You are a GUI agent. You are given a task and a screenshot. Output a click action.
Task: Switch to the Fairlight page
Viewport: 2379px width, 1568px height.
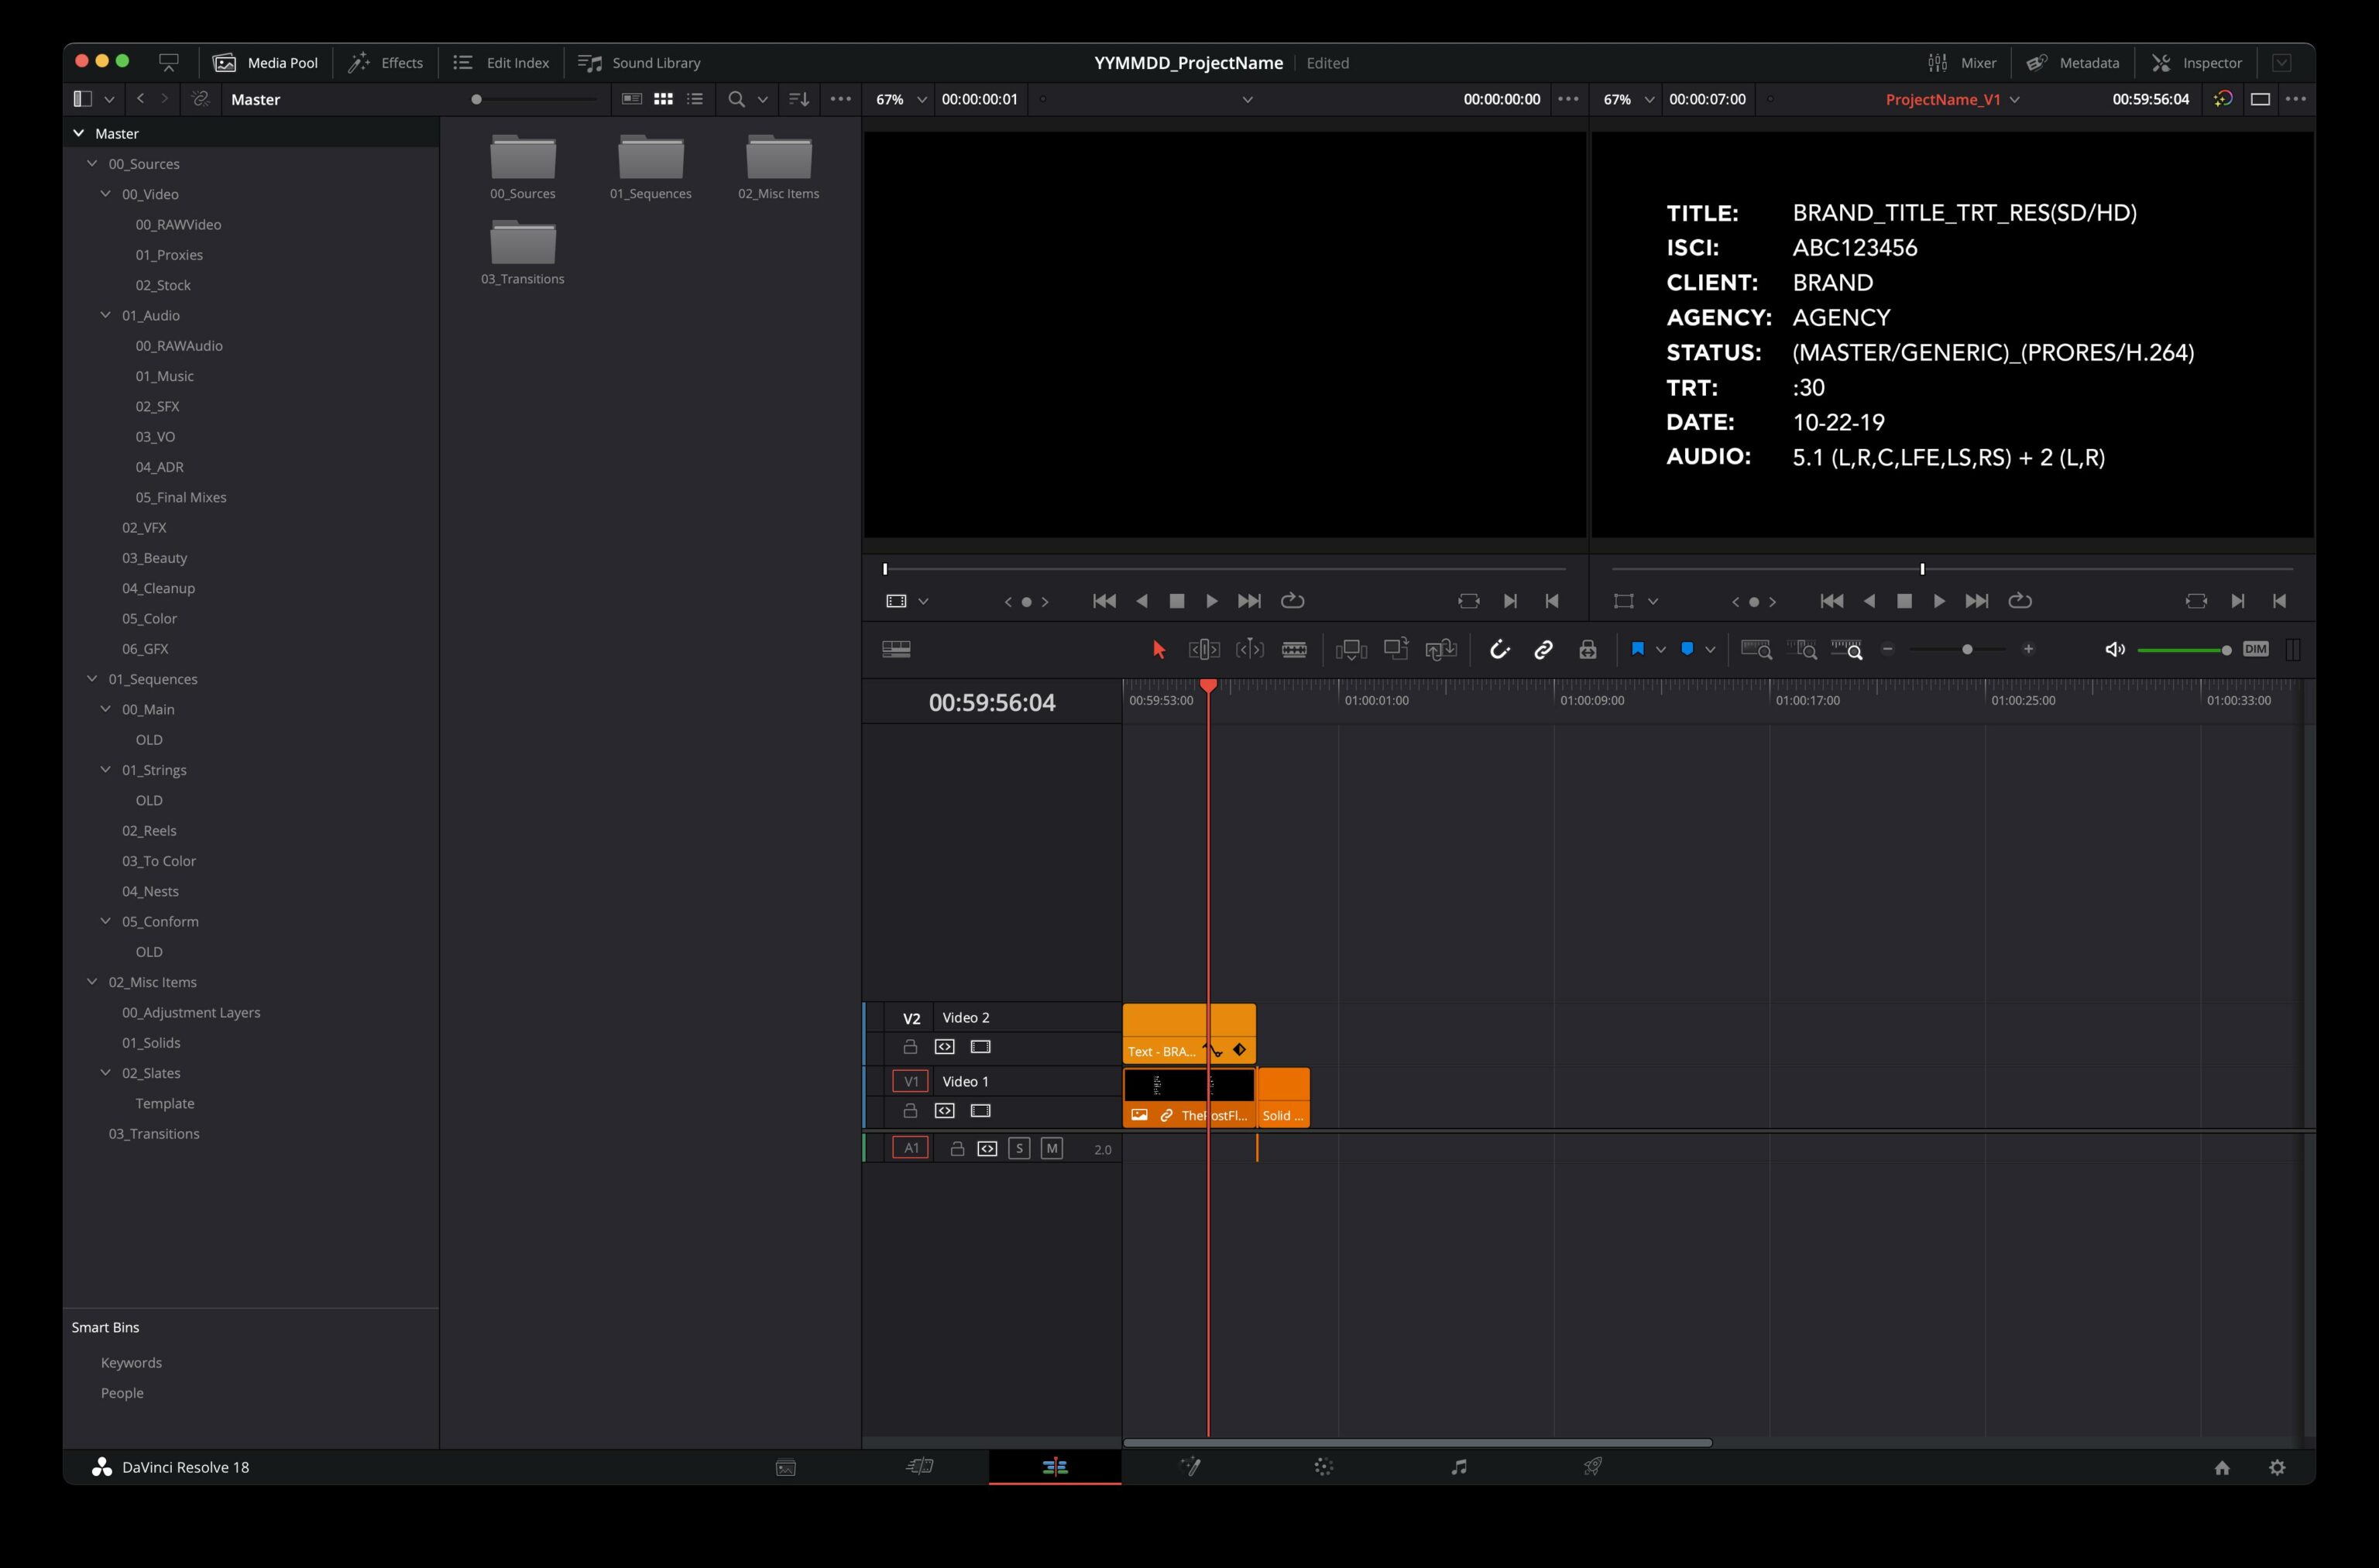click(x=1459, y=1466)
